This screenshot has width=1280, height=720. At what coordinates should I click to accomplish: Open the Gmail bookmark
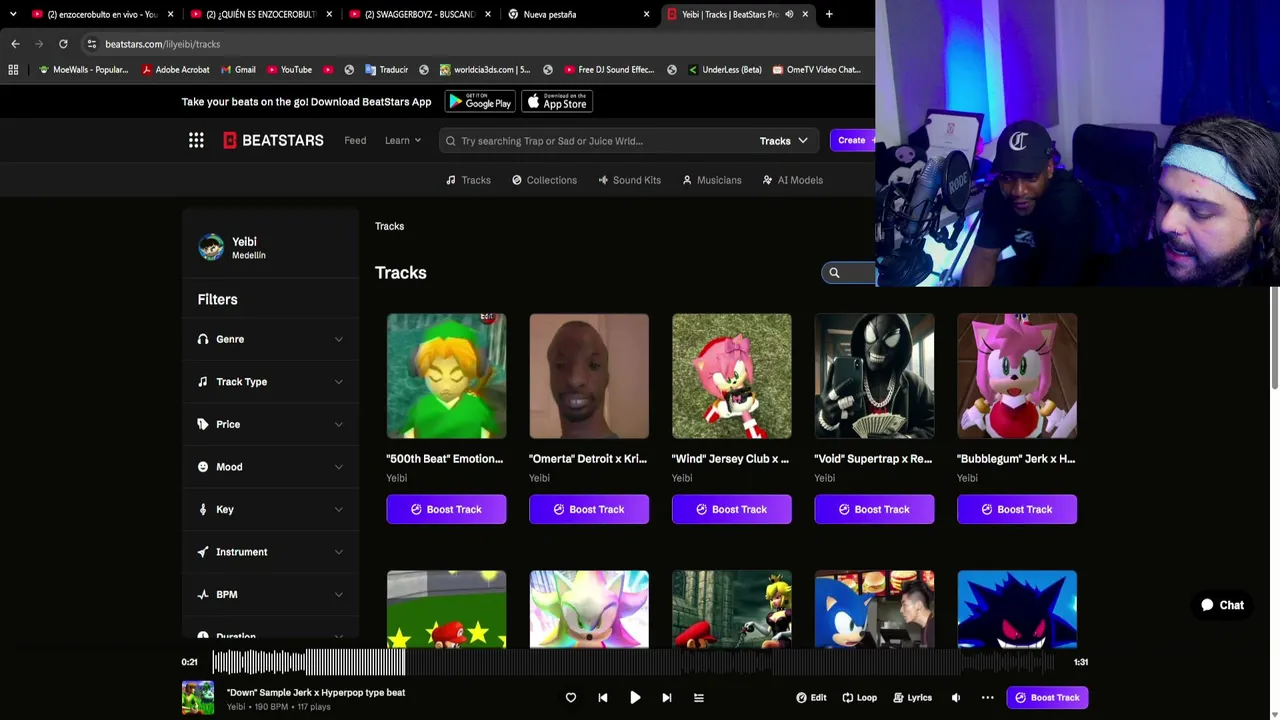(238, 70)
